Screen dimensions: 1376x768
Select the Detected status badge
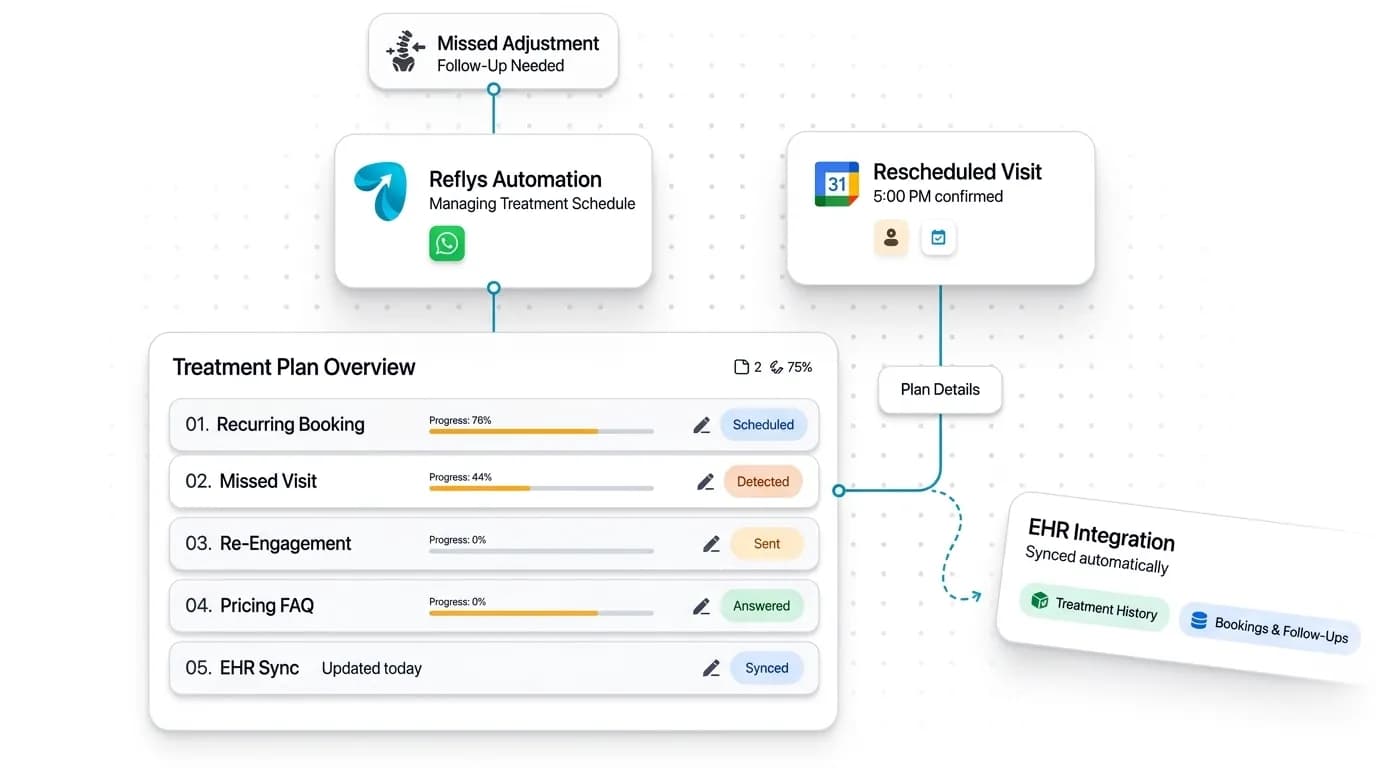click(763, 482)
